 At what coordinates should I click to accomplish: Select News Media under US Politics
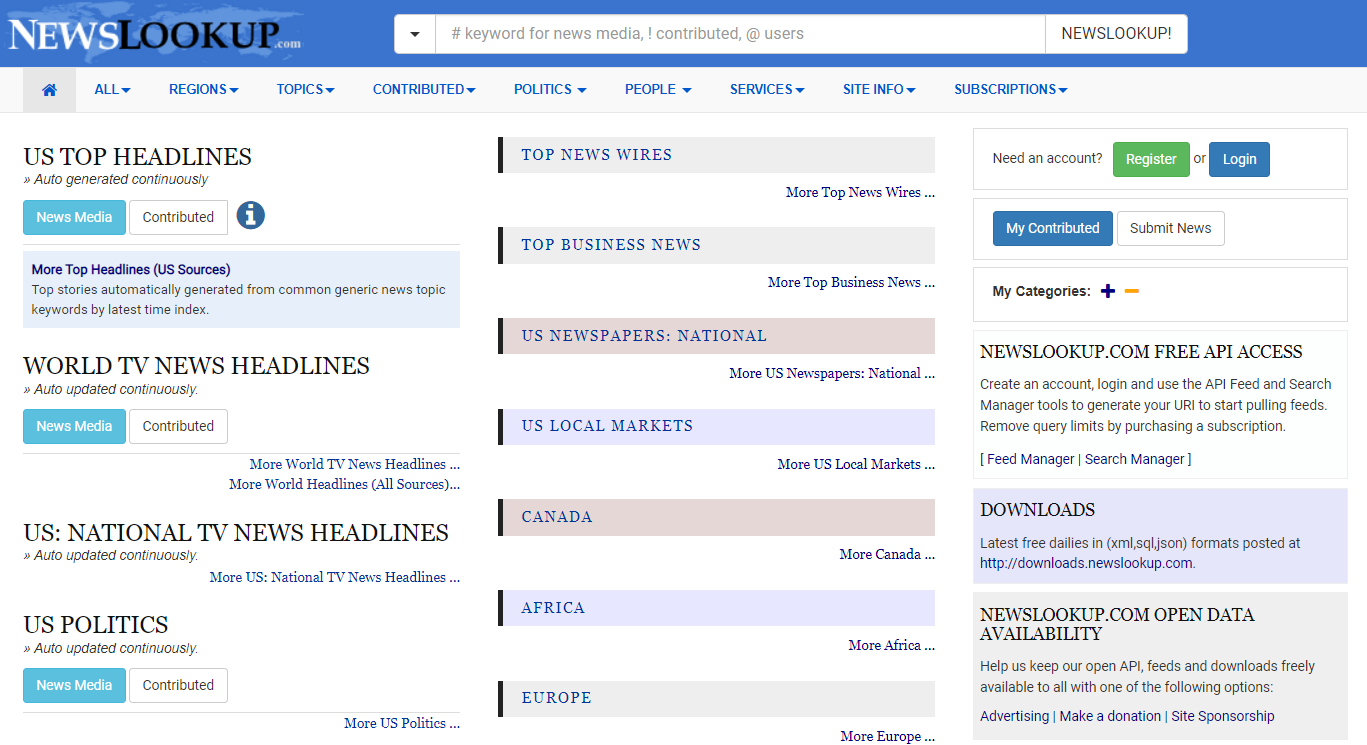point(74,685)
